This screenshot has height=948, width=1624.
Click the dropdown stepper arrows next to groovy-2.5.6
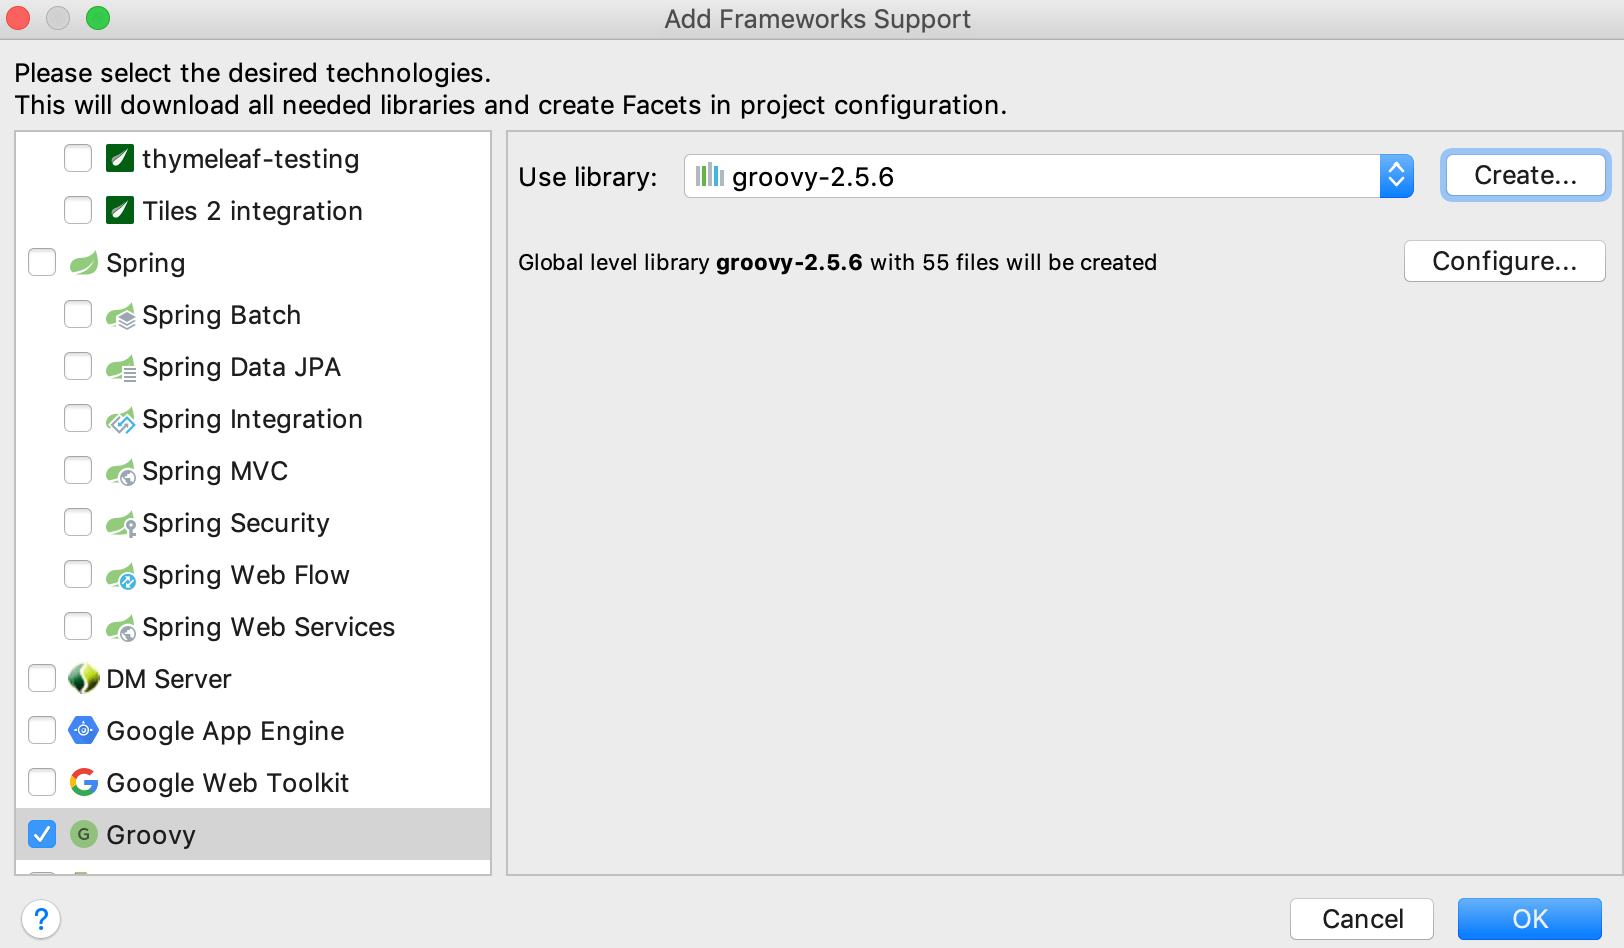1398,176
